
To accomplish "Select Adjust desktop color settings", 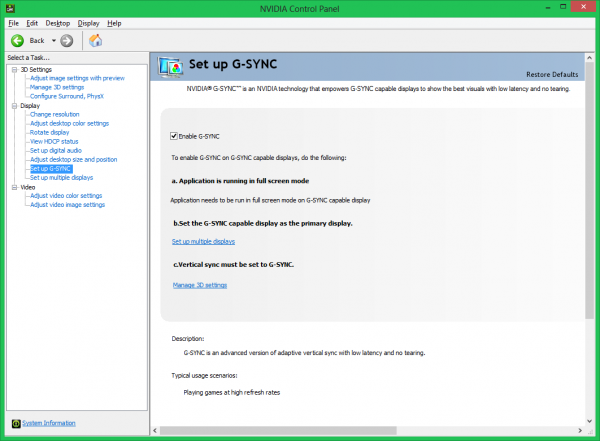I will (x=70, y=123).
